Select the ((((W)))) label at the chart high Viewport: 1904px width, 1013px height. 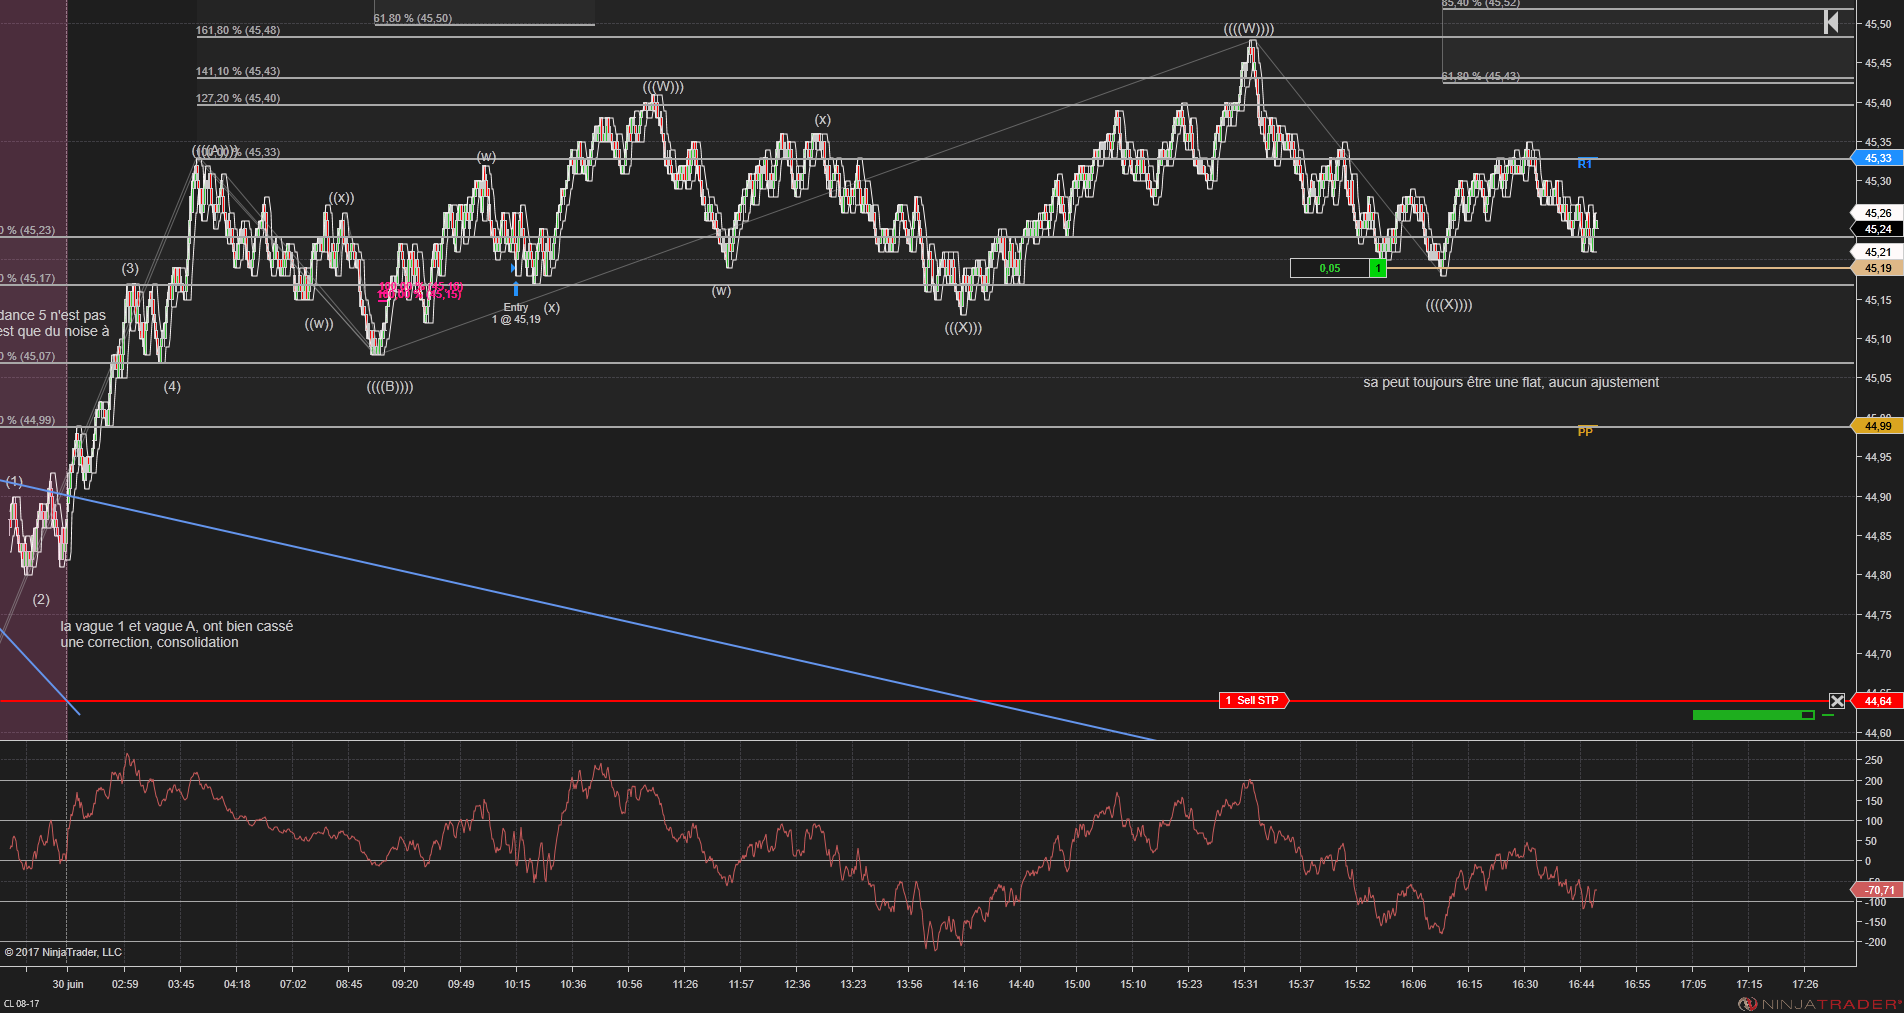tap(1249, 29)
